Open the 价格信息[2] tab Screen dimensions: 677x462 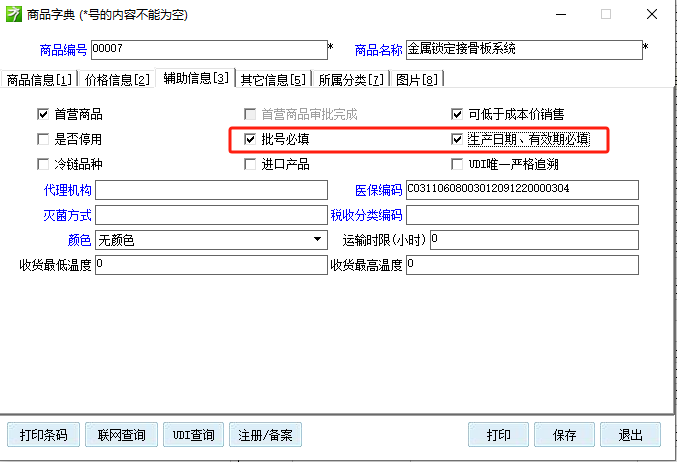(118, 79)
